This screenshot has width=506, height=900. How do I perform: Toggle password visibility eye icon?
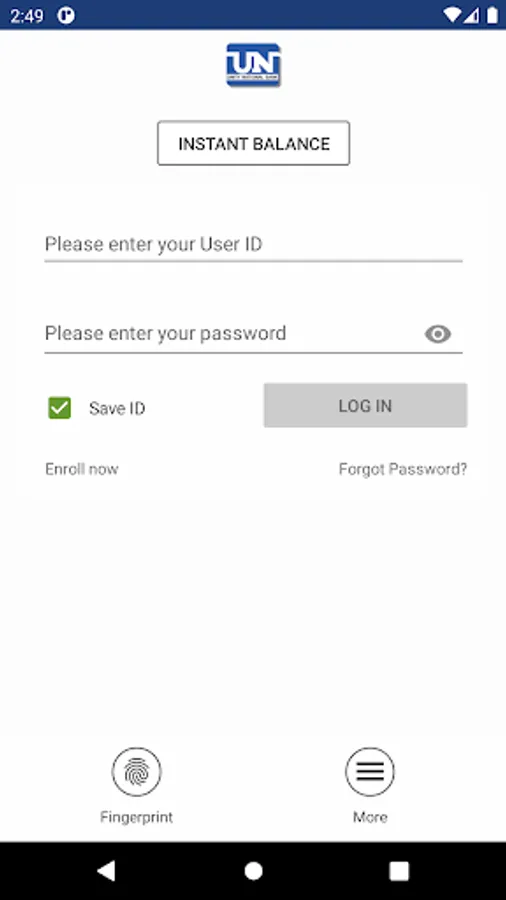pyautogui.click(x=438, y=333)
